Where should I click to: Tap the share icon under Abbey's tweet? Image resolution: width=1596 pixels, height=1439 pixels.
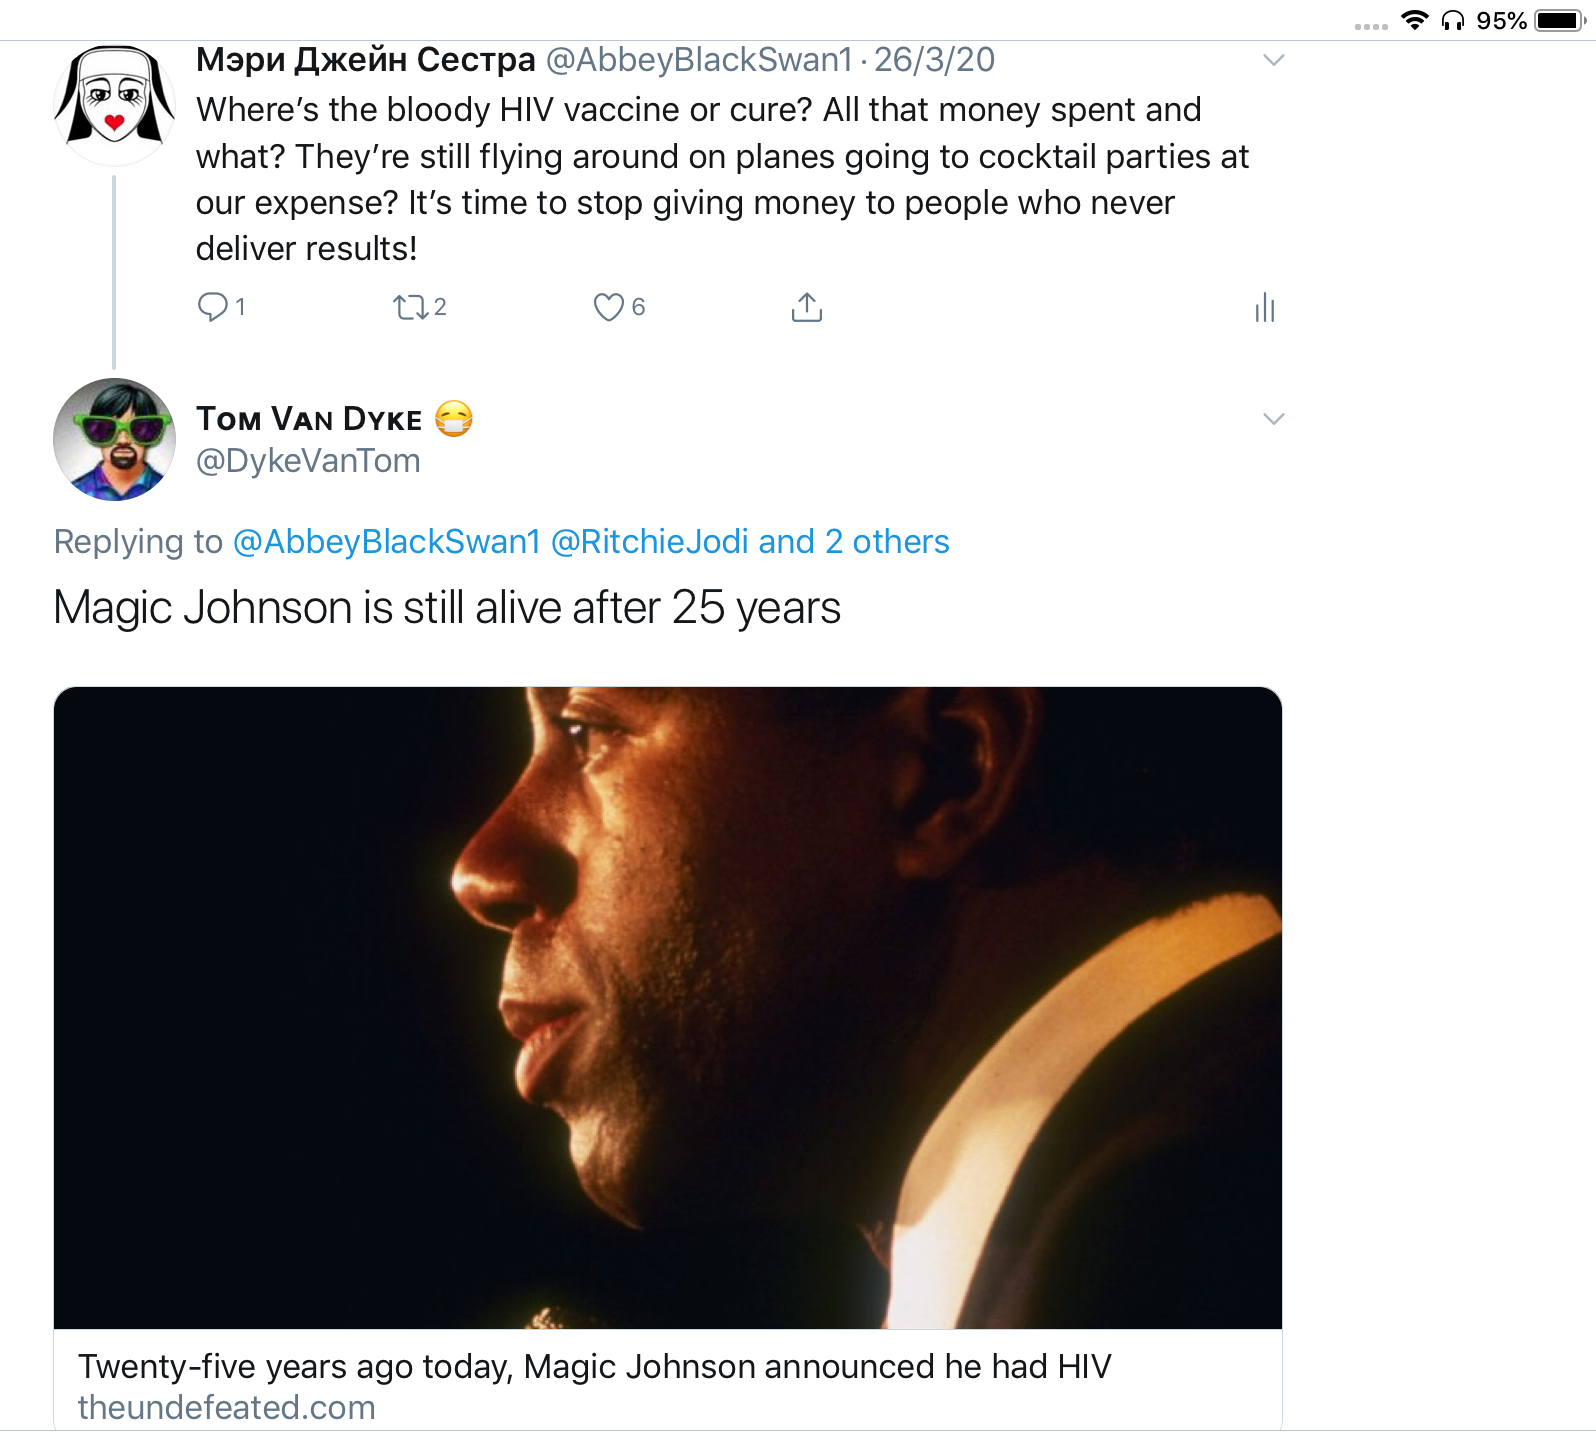[x=806, y=307]
